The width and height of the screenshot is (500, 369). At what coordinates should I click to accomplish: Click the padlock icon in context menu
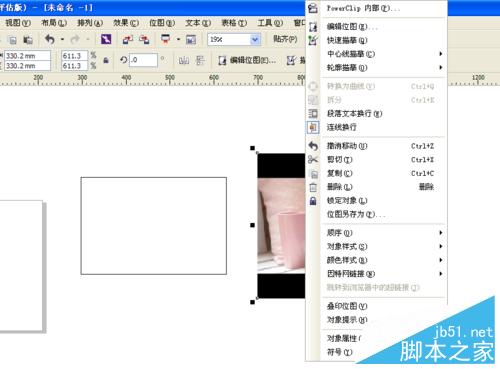coord(313,201)
